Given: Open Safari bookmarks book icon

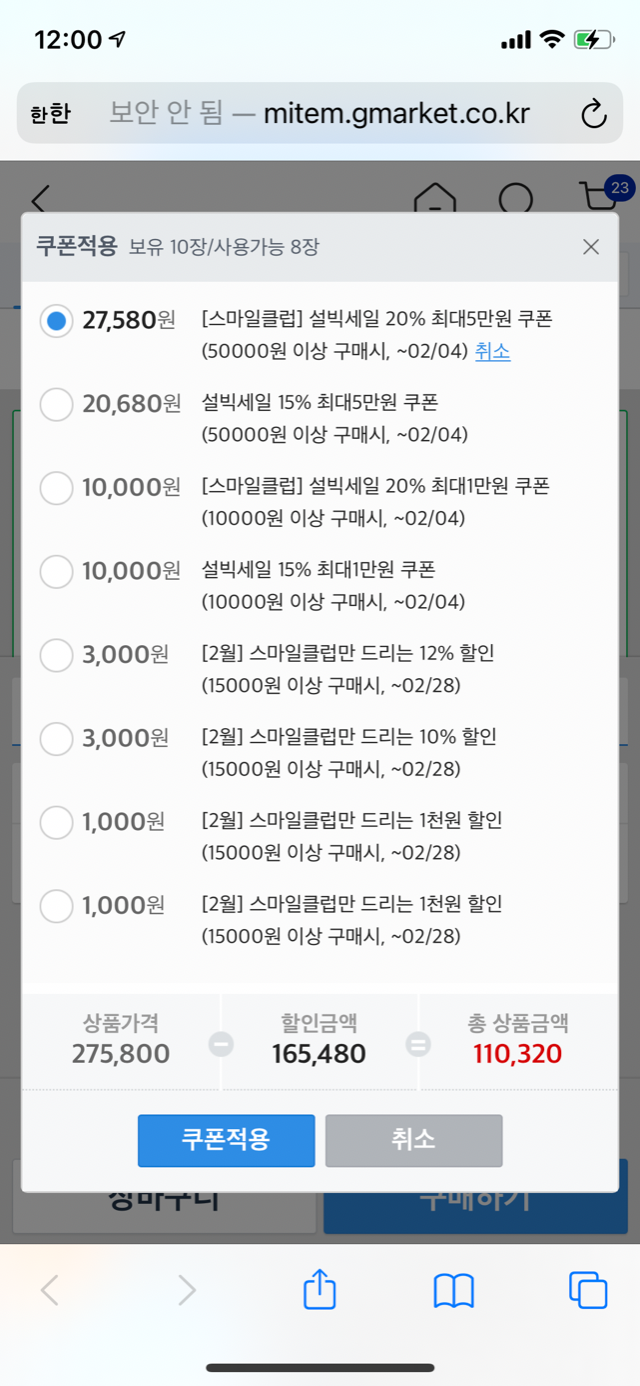Looking at the screenshot, I should point(453,1291).
